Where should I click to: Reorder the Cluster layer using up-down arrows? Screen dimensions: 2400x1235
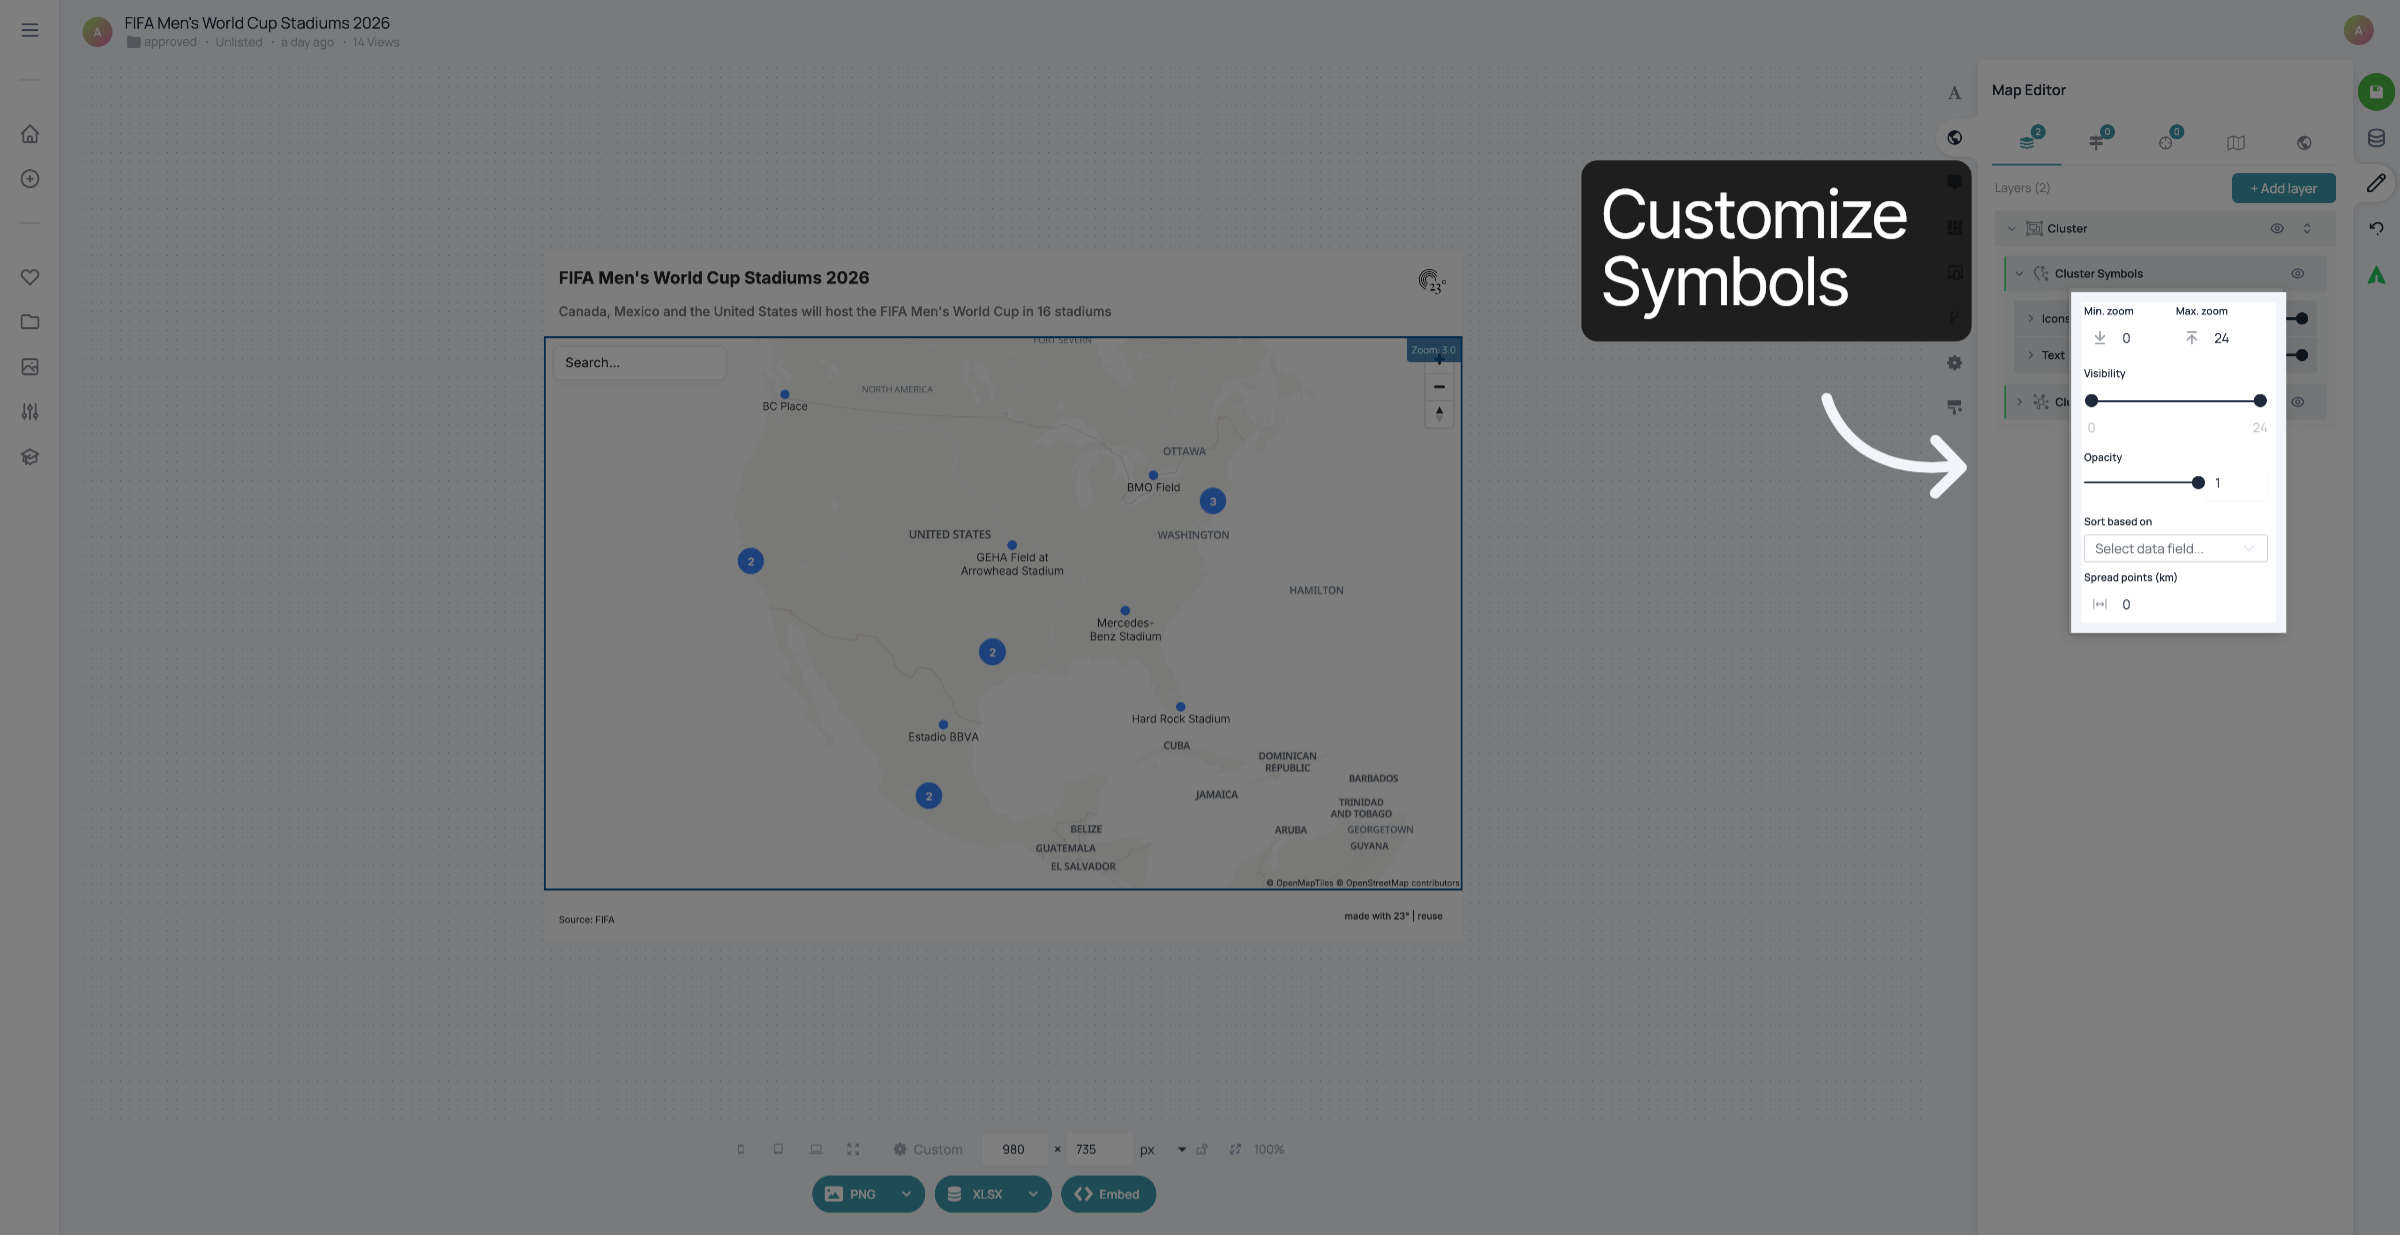coord(2307,229)
